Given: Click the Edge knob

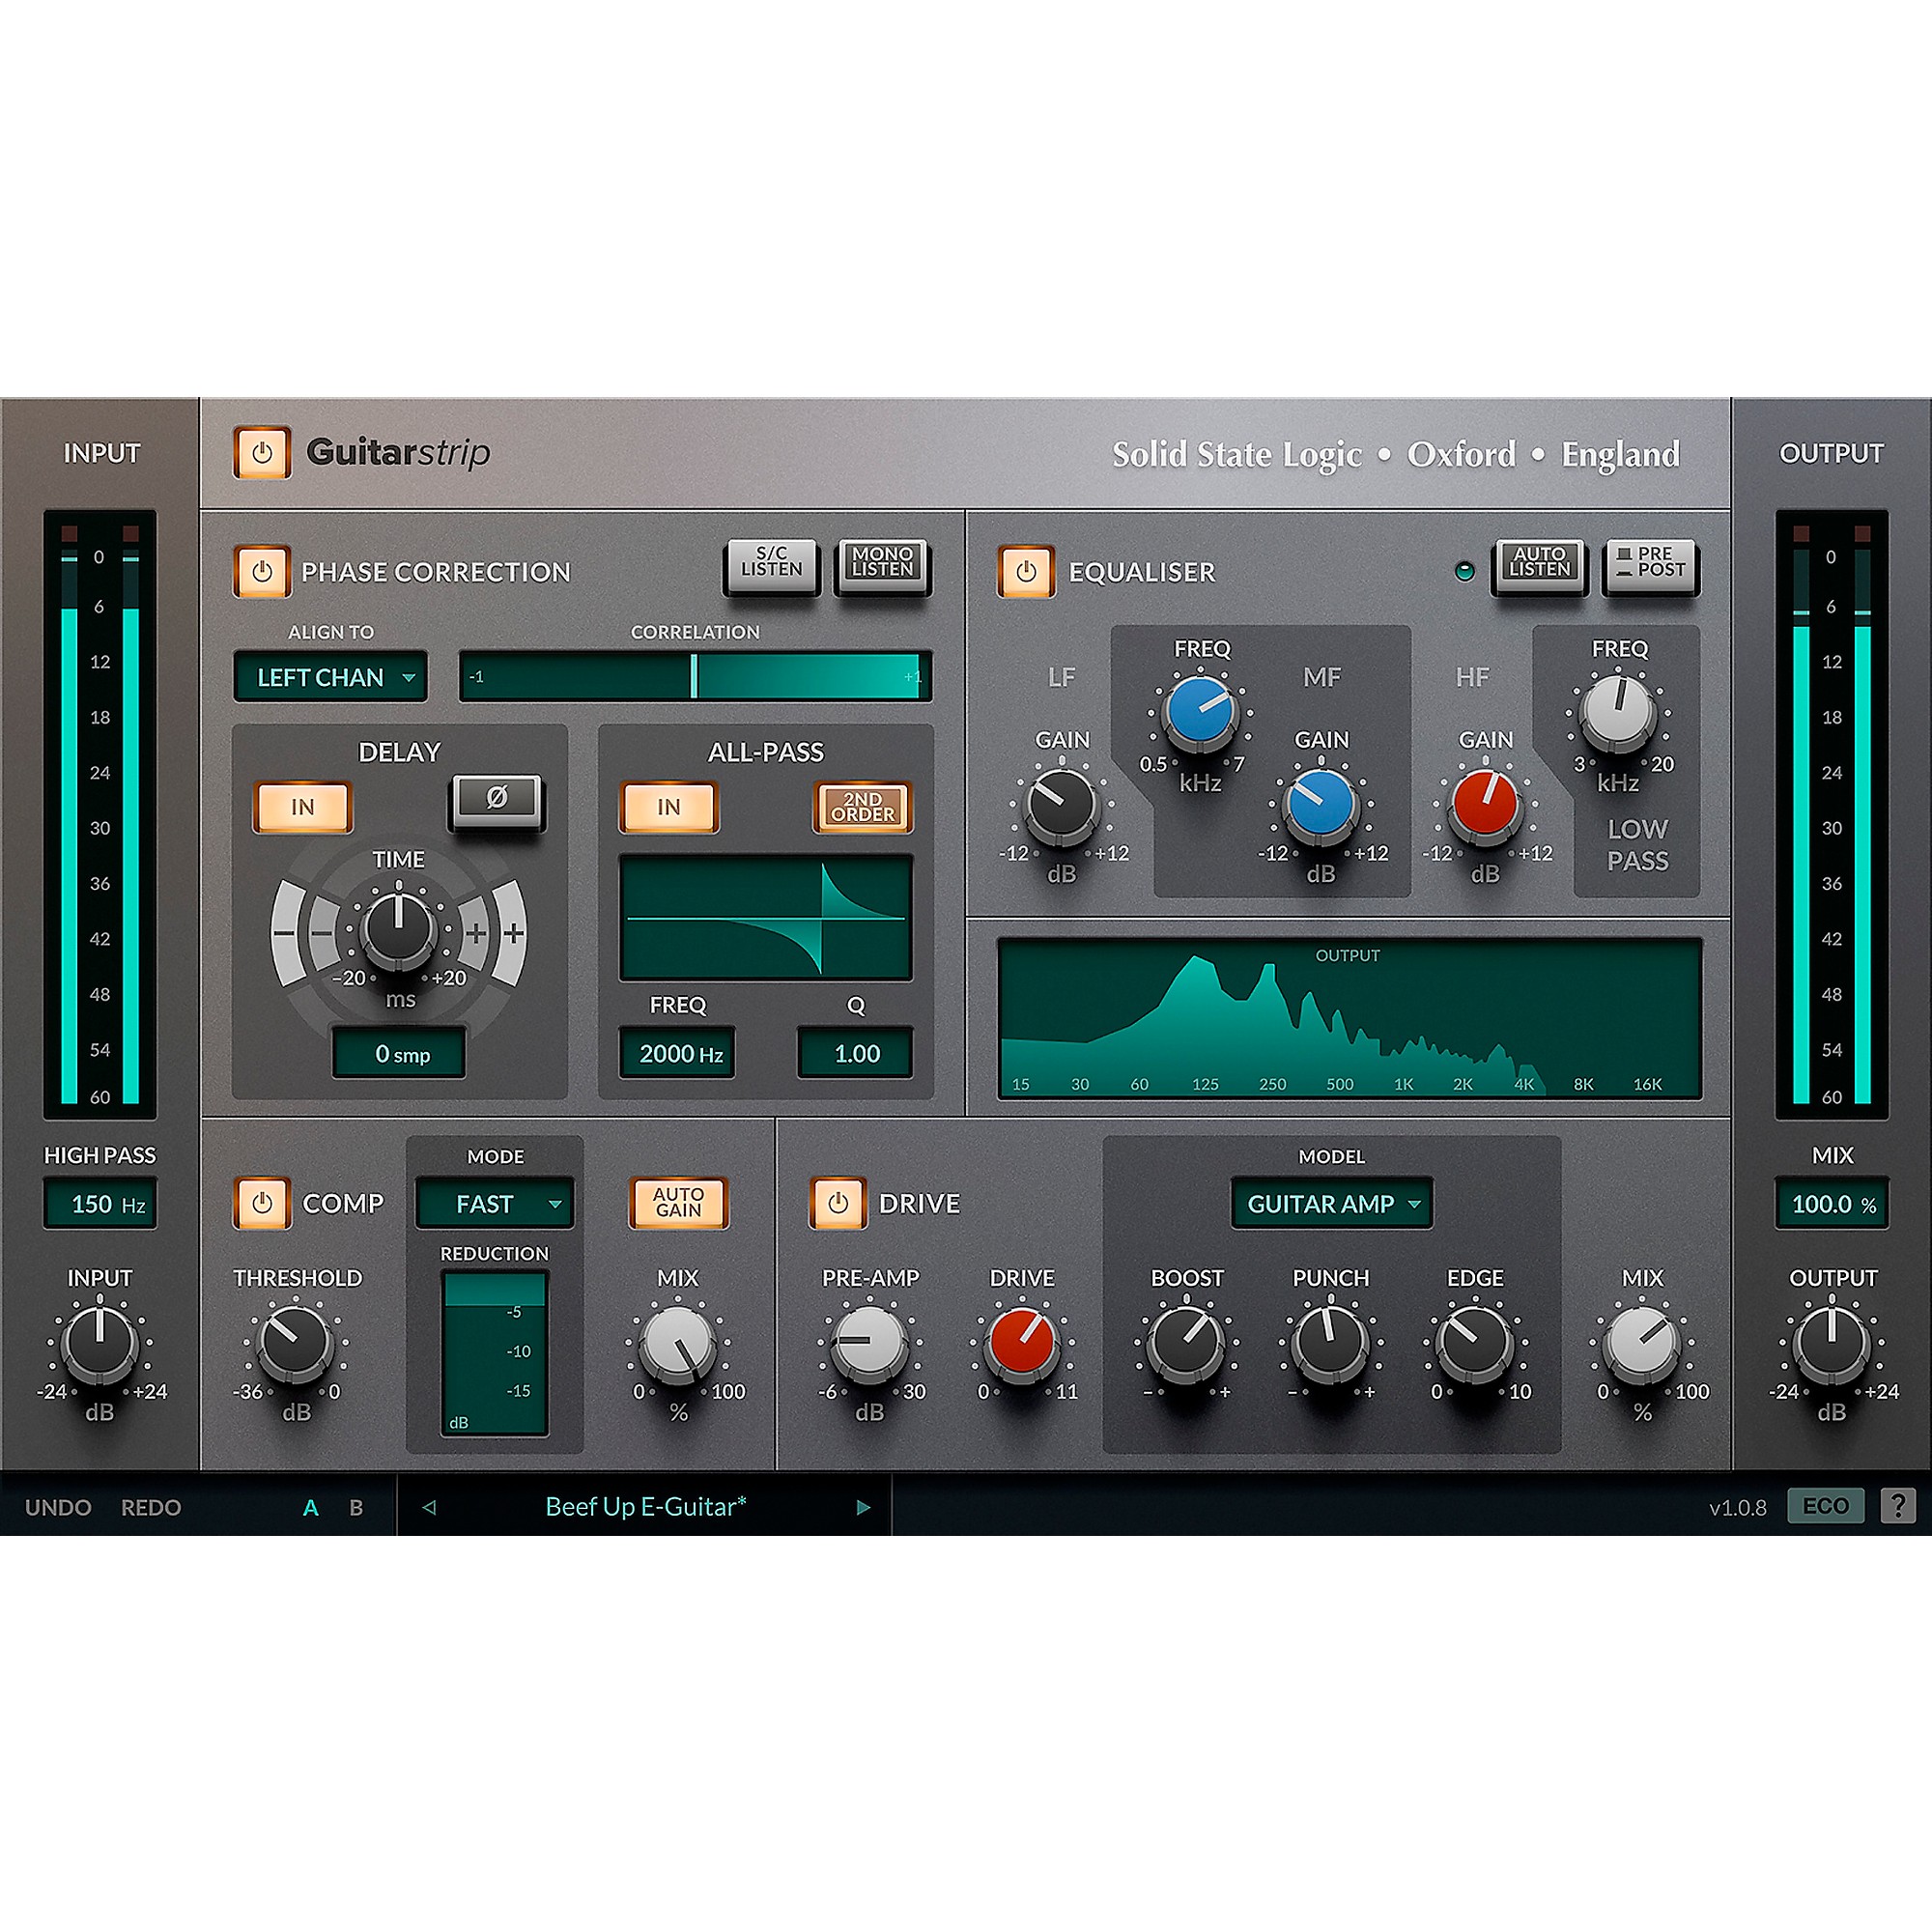Looking at the screenshot, I should coord(1474,1342).
